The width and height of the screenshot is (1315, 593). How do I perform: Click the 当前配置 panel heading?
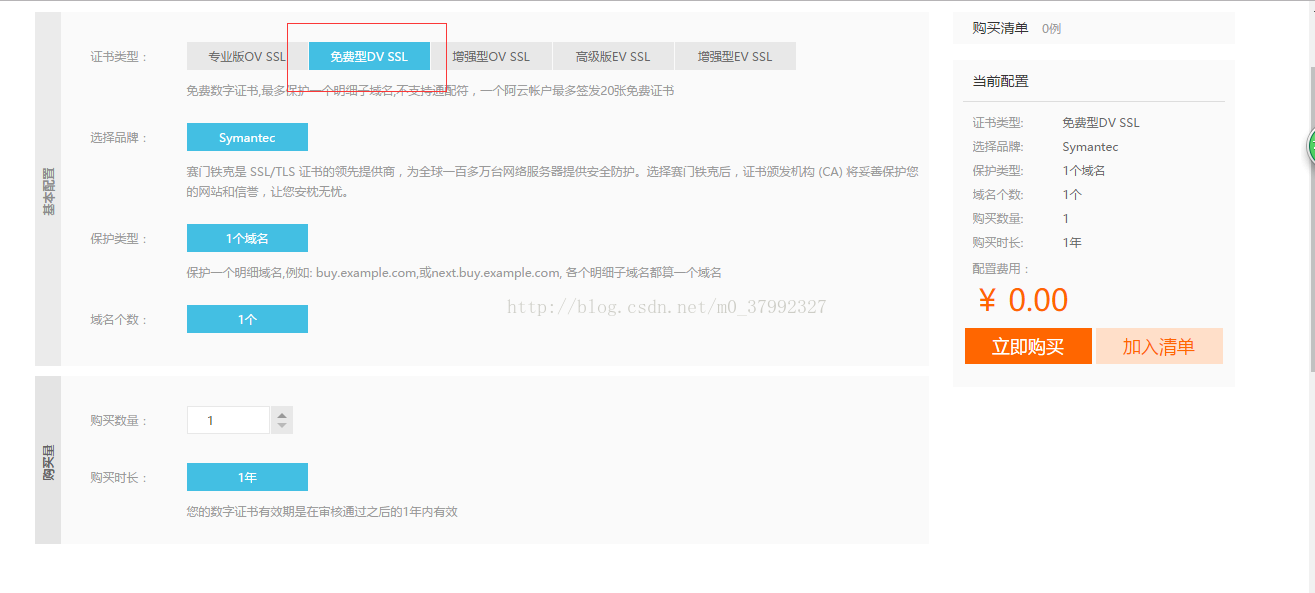pos(1000,81)
